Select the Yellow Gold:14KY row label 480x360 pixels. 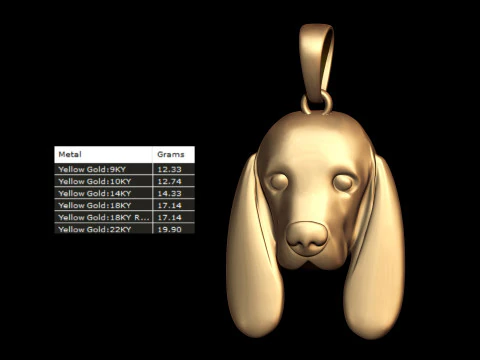[95, 193]
